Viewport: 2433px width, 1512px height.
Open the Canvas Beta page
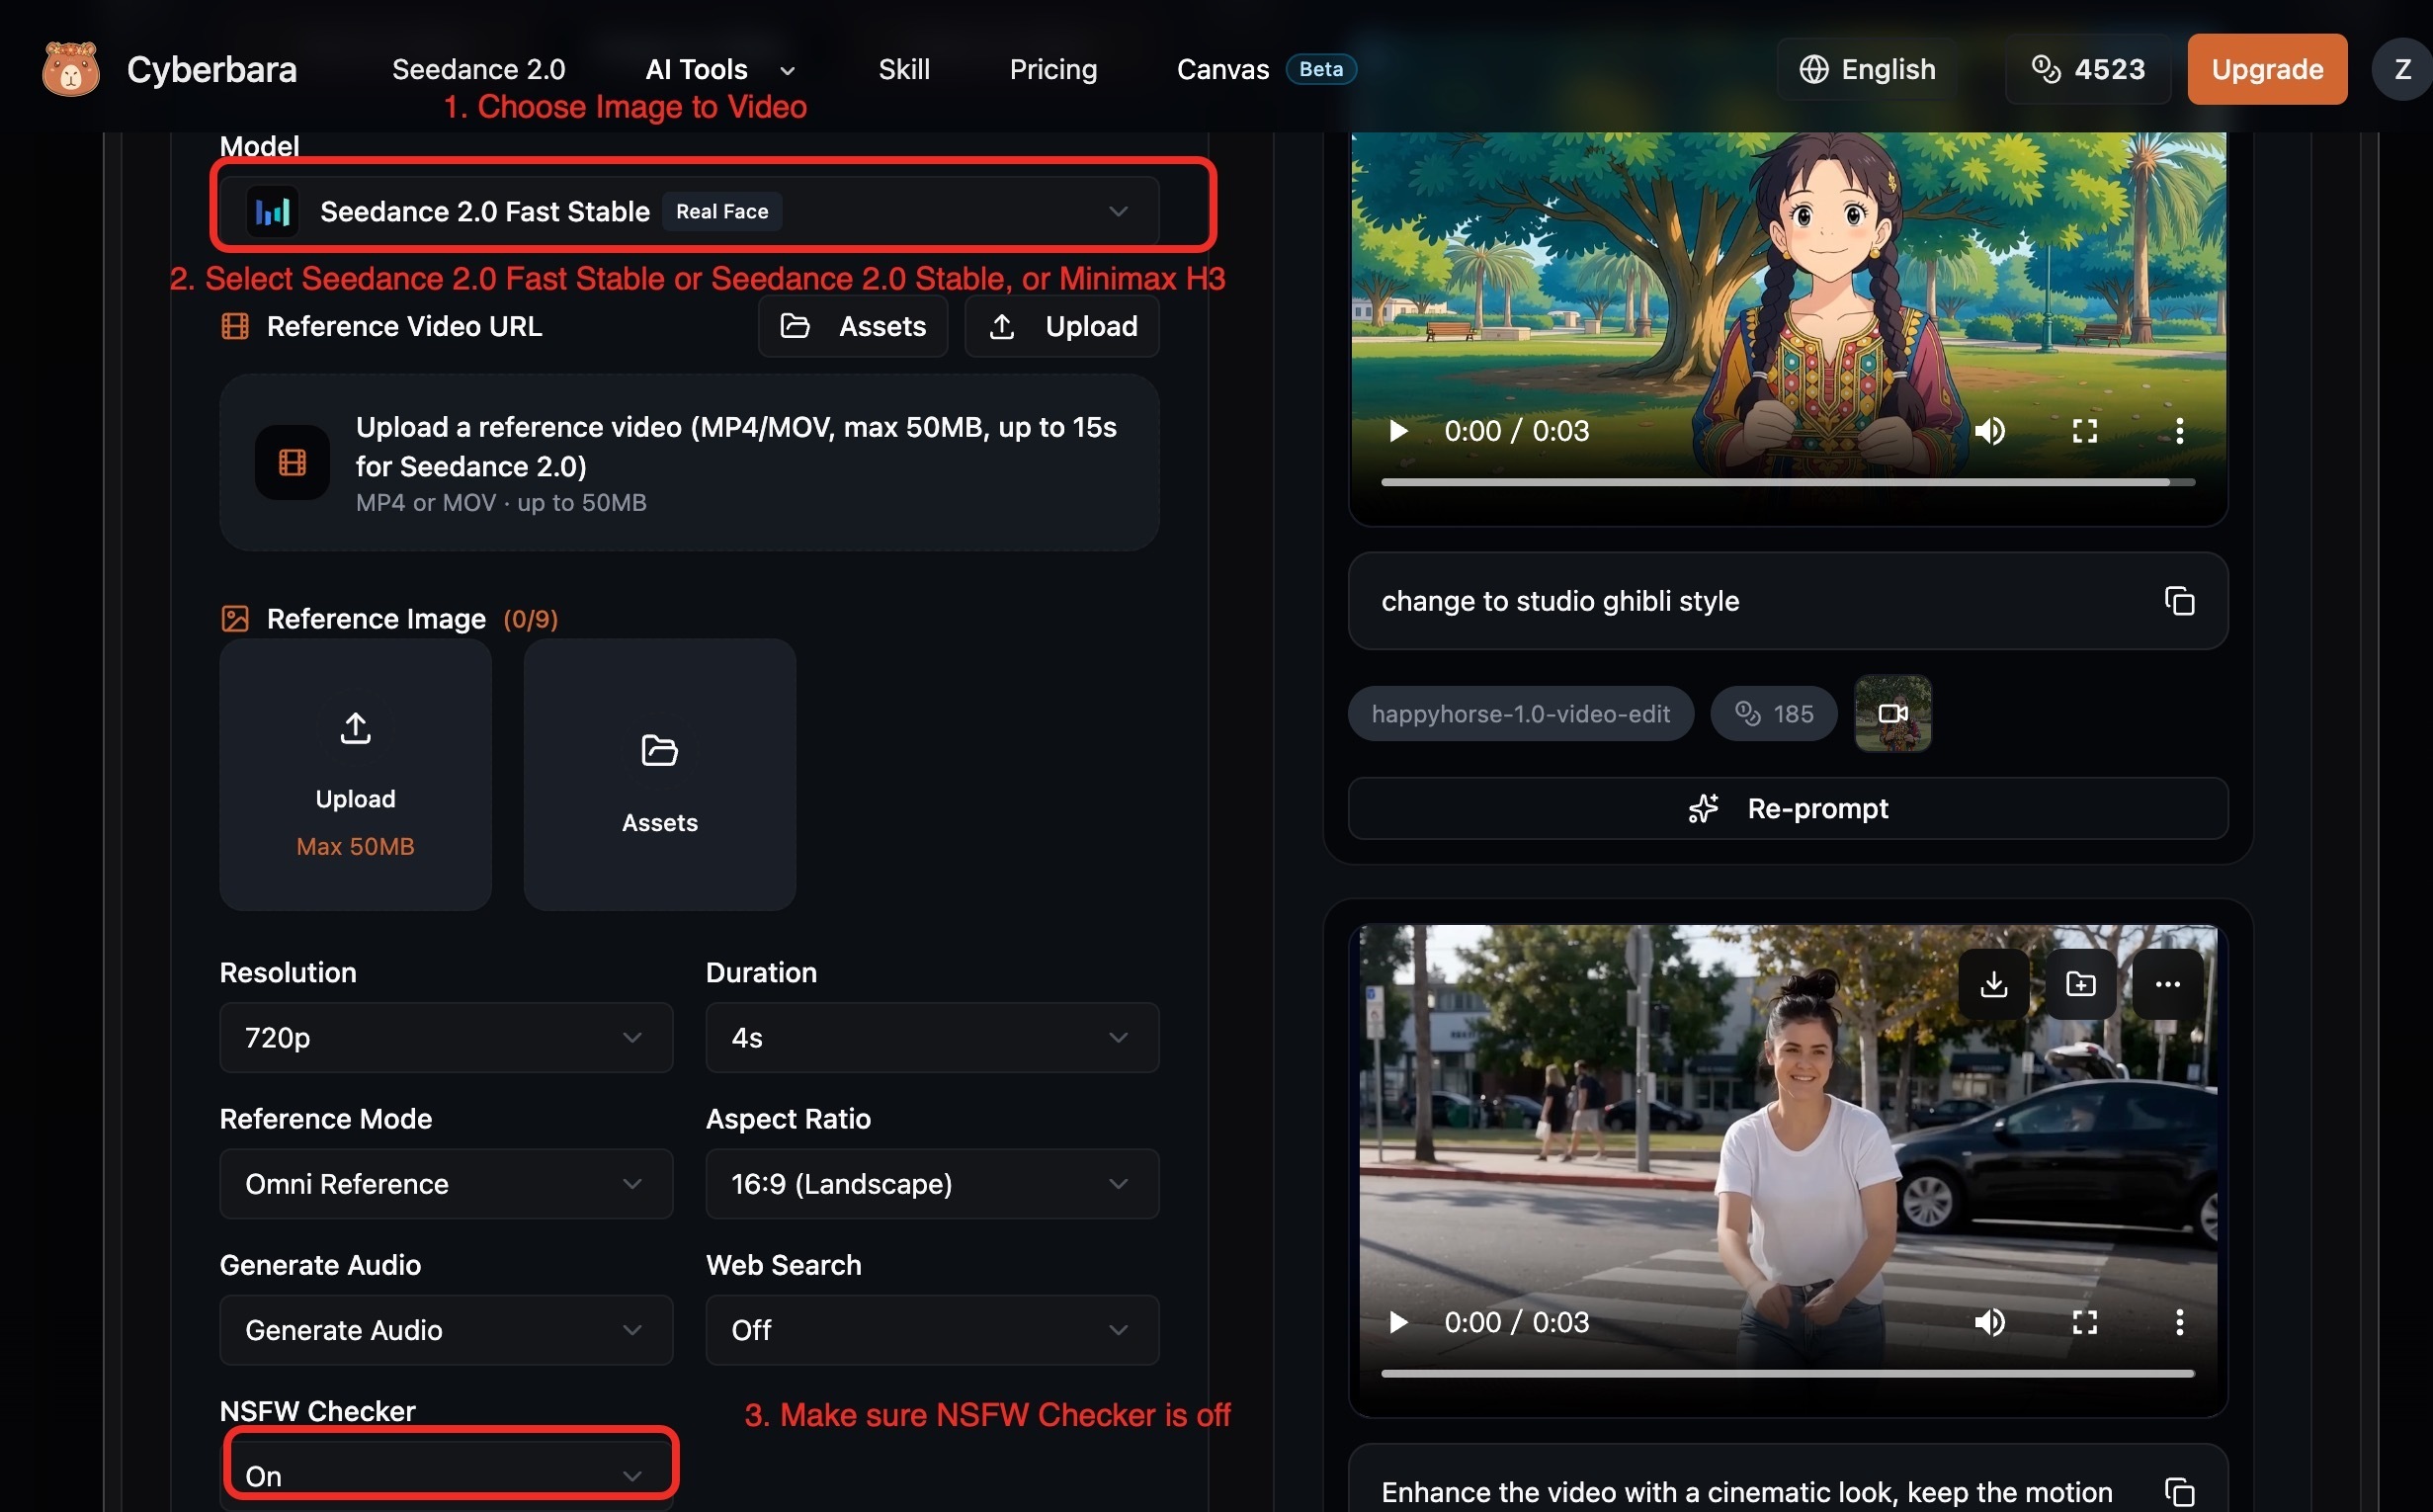point(1265,69)
